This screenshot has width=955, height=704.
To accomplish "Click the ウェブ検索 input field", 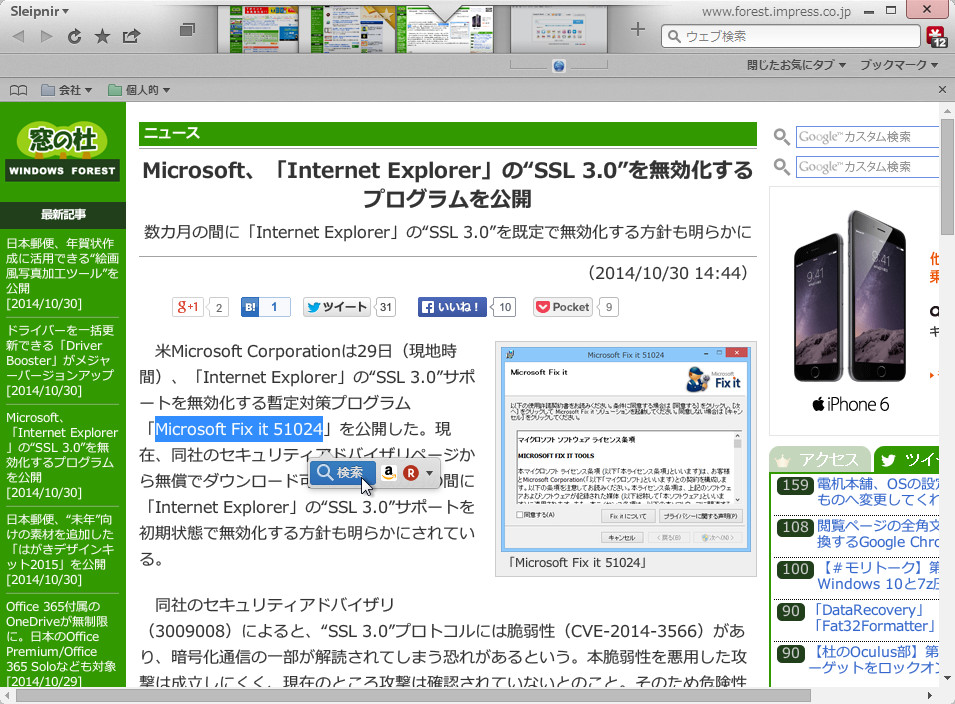I will [x=790, y=35].
